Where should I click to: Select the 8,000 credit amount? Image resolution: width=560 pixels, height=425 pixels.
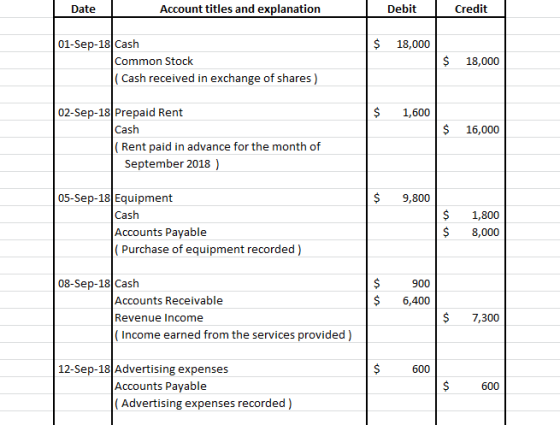point(486,232)
